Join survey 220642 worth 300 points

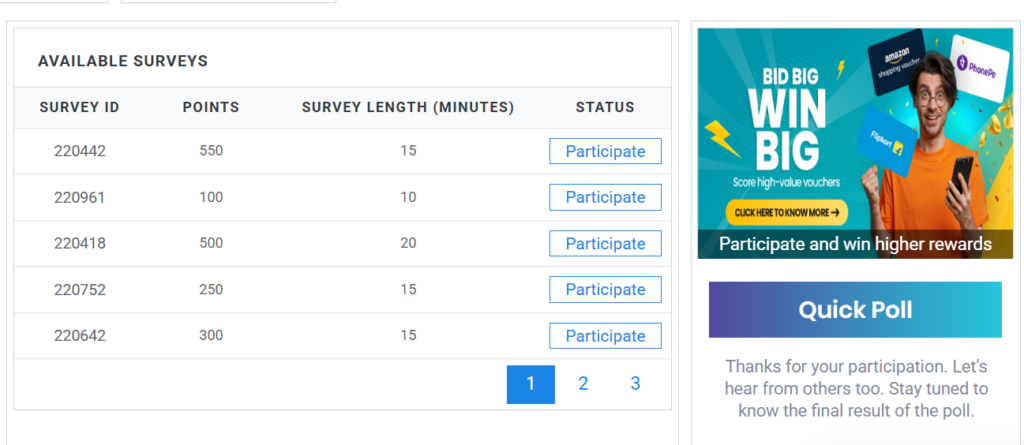pos(605,335)
